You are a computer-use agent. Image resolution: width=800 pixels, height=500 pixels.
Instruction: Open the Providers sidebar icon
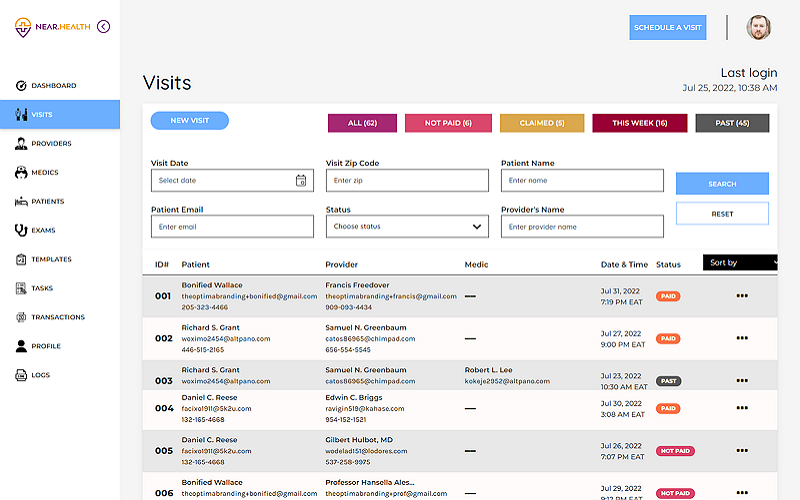tap(21, 144)
